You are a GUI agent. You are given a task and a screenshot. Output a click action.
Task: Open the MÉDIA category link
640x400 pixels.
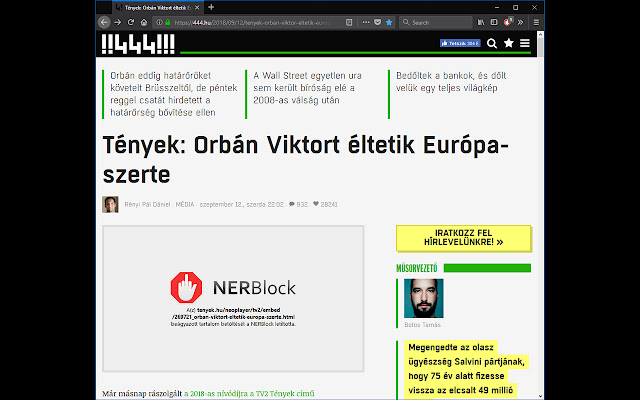[x=185, y=204]
